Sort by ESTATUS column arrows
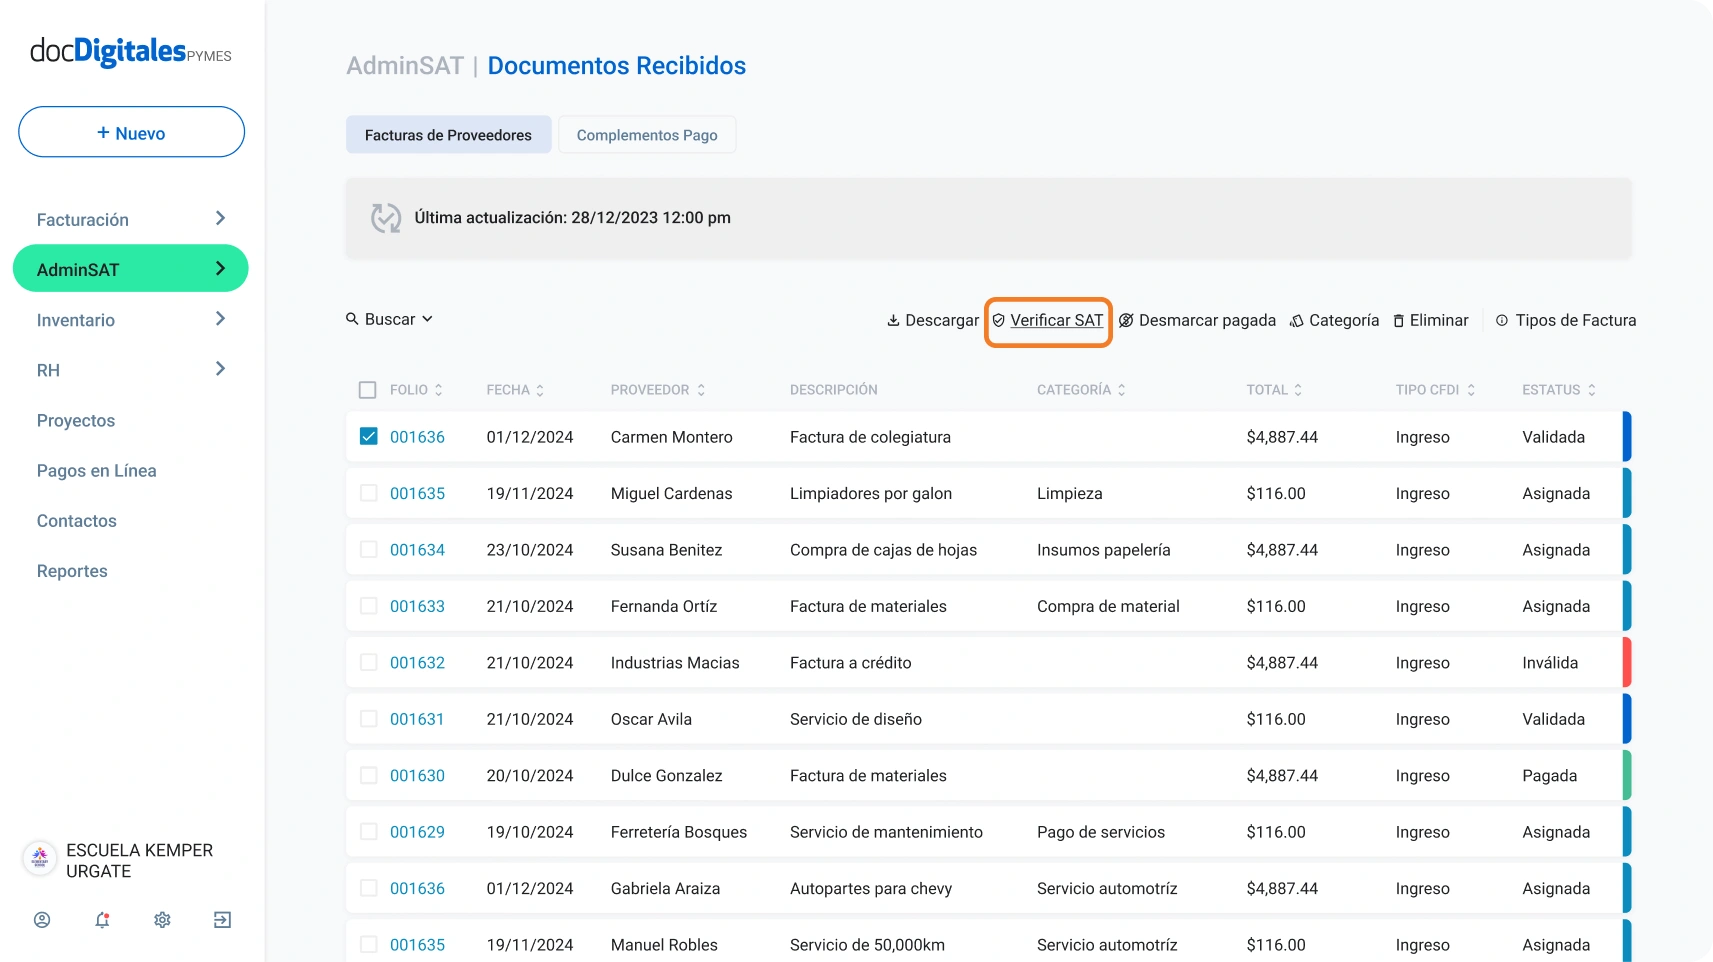The width and height of the screenshot is (1713, 962). (1591, 390)
